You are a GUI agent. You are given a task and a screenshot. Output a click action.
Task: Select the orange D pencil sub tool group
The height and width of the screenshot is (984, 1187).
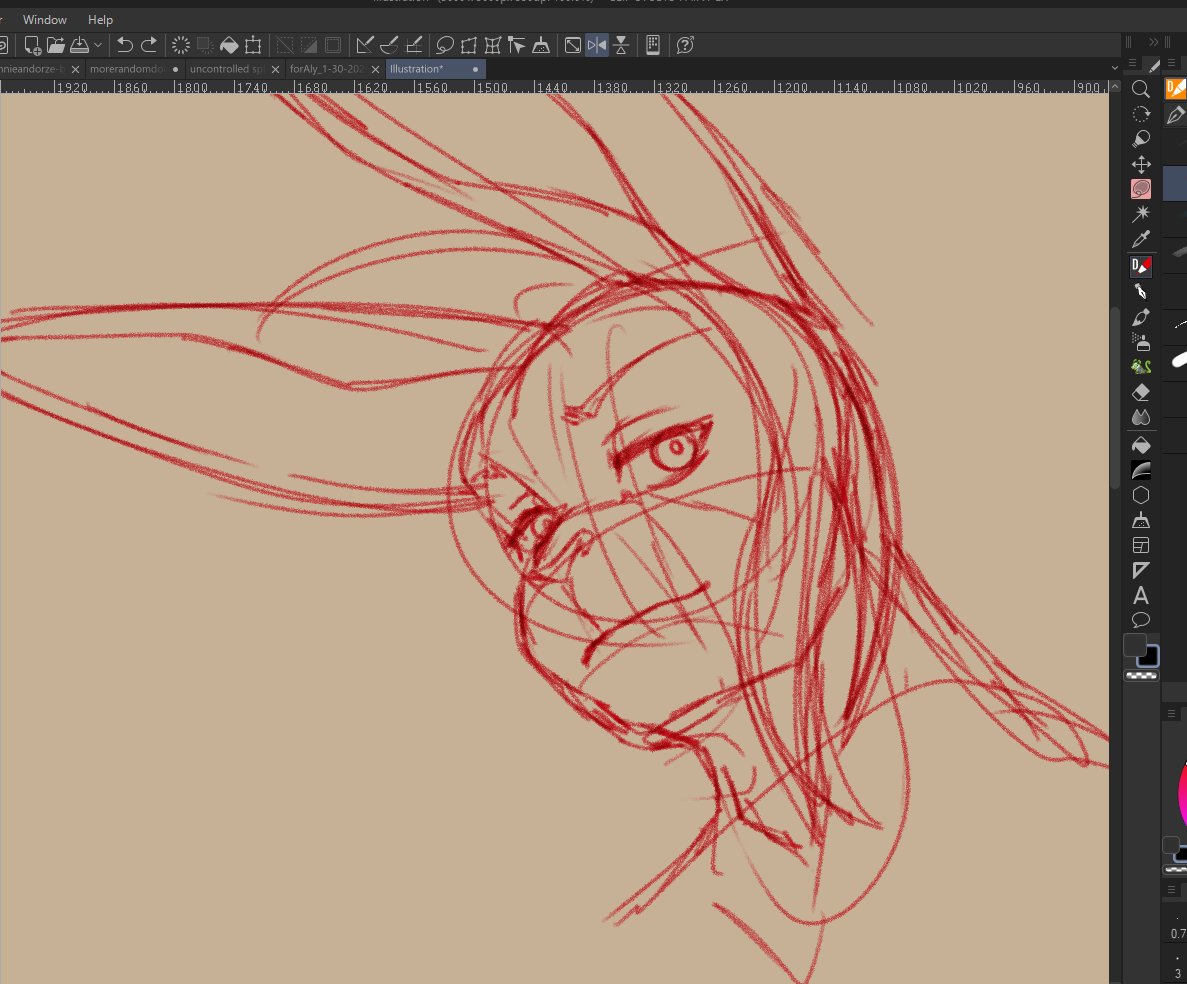1176,89
